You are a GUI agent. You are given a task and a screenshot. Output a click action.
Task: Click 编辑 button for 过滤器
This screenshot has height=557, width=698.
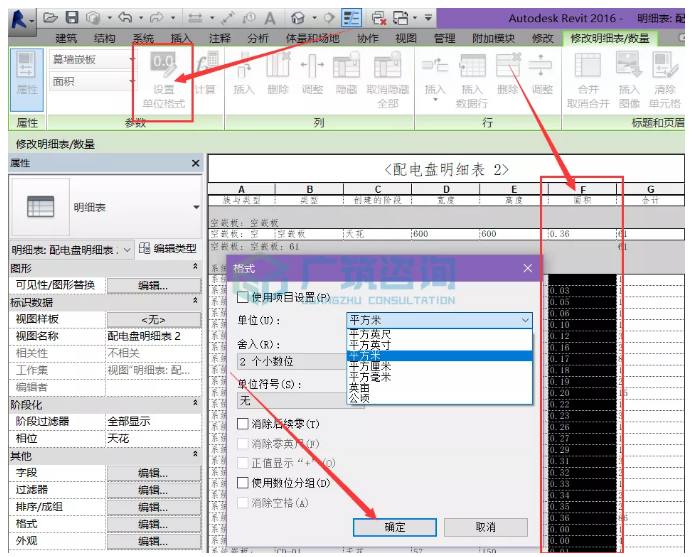(153, 490)
